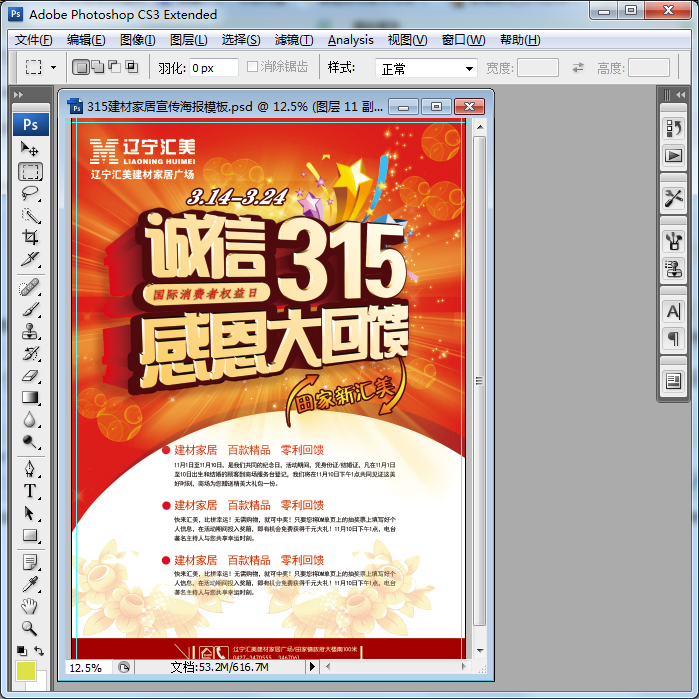The height and width of the screenshot is (699, 699).
Task: Select the Blur tool
Action: 30,419
